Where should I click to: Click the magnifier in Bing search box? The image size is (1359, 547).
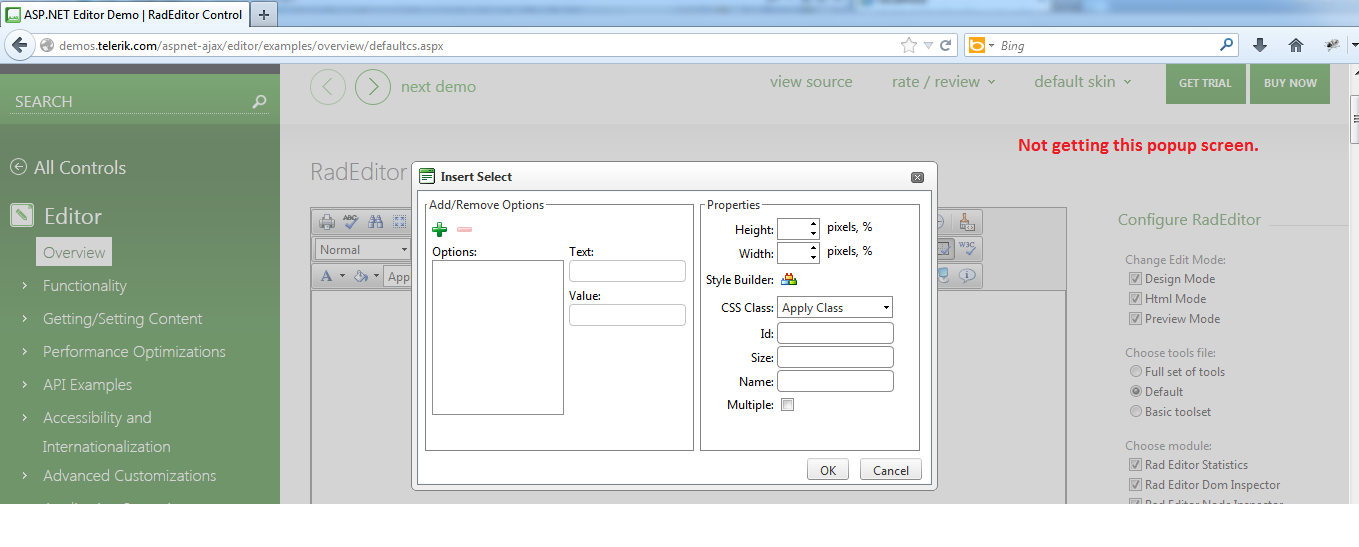(x=1226, y=45)
